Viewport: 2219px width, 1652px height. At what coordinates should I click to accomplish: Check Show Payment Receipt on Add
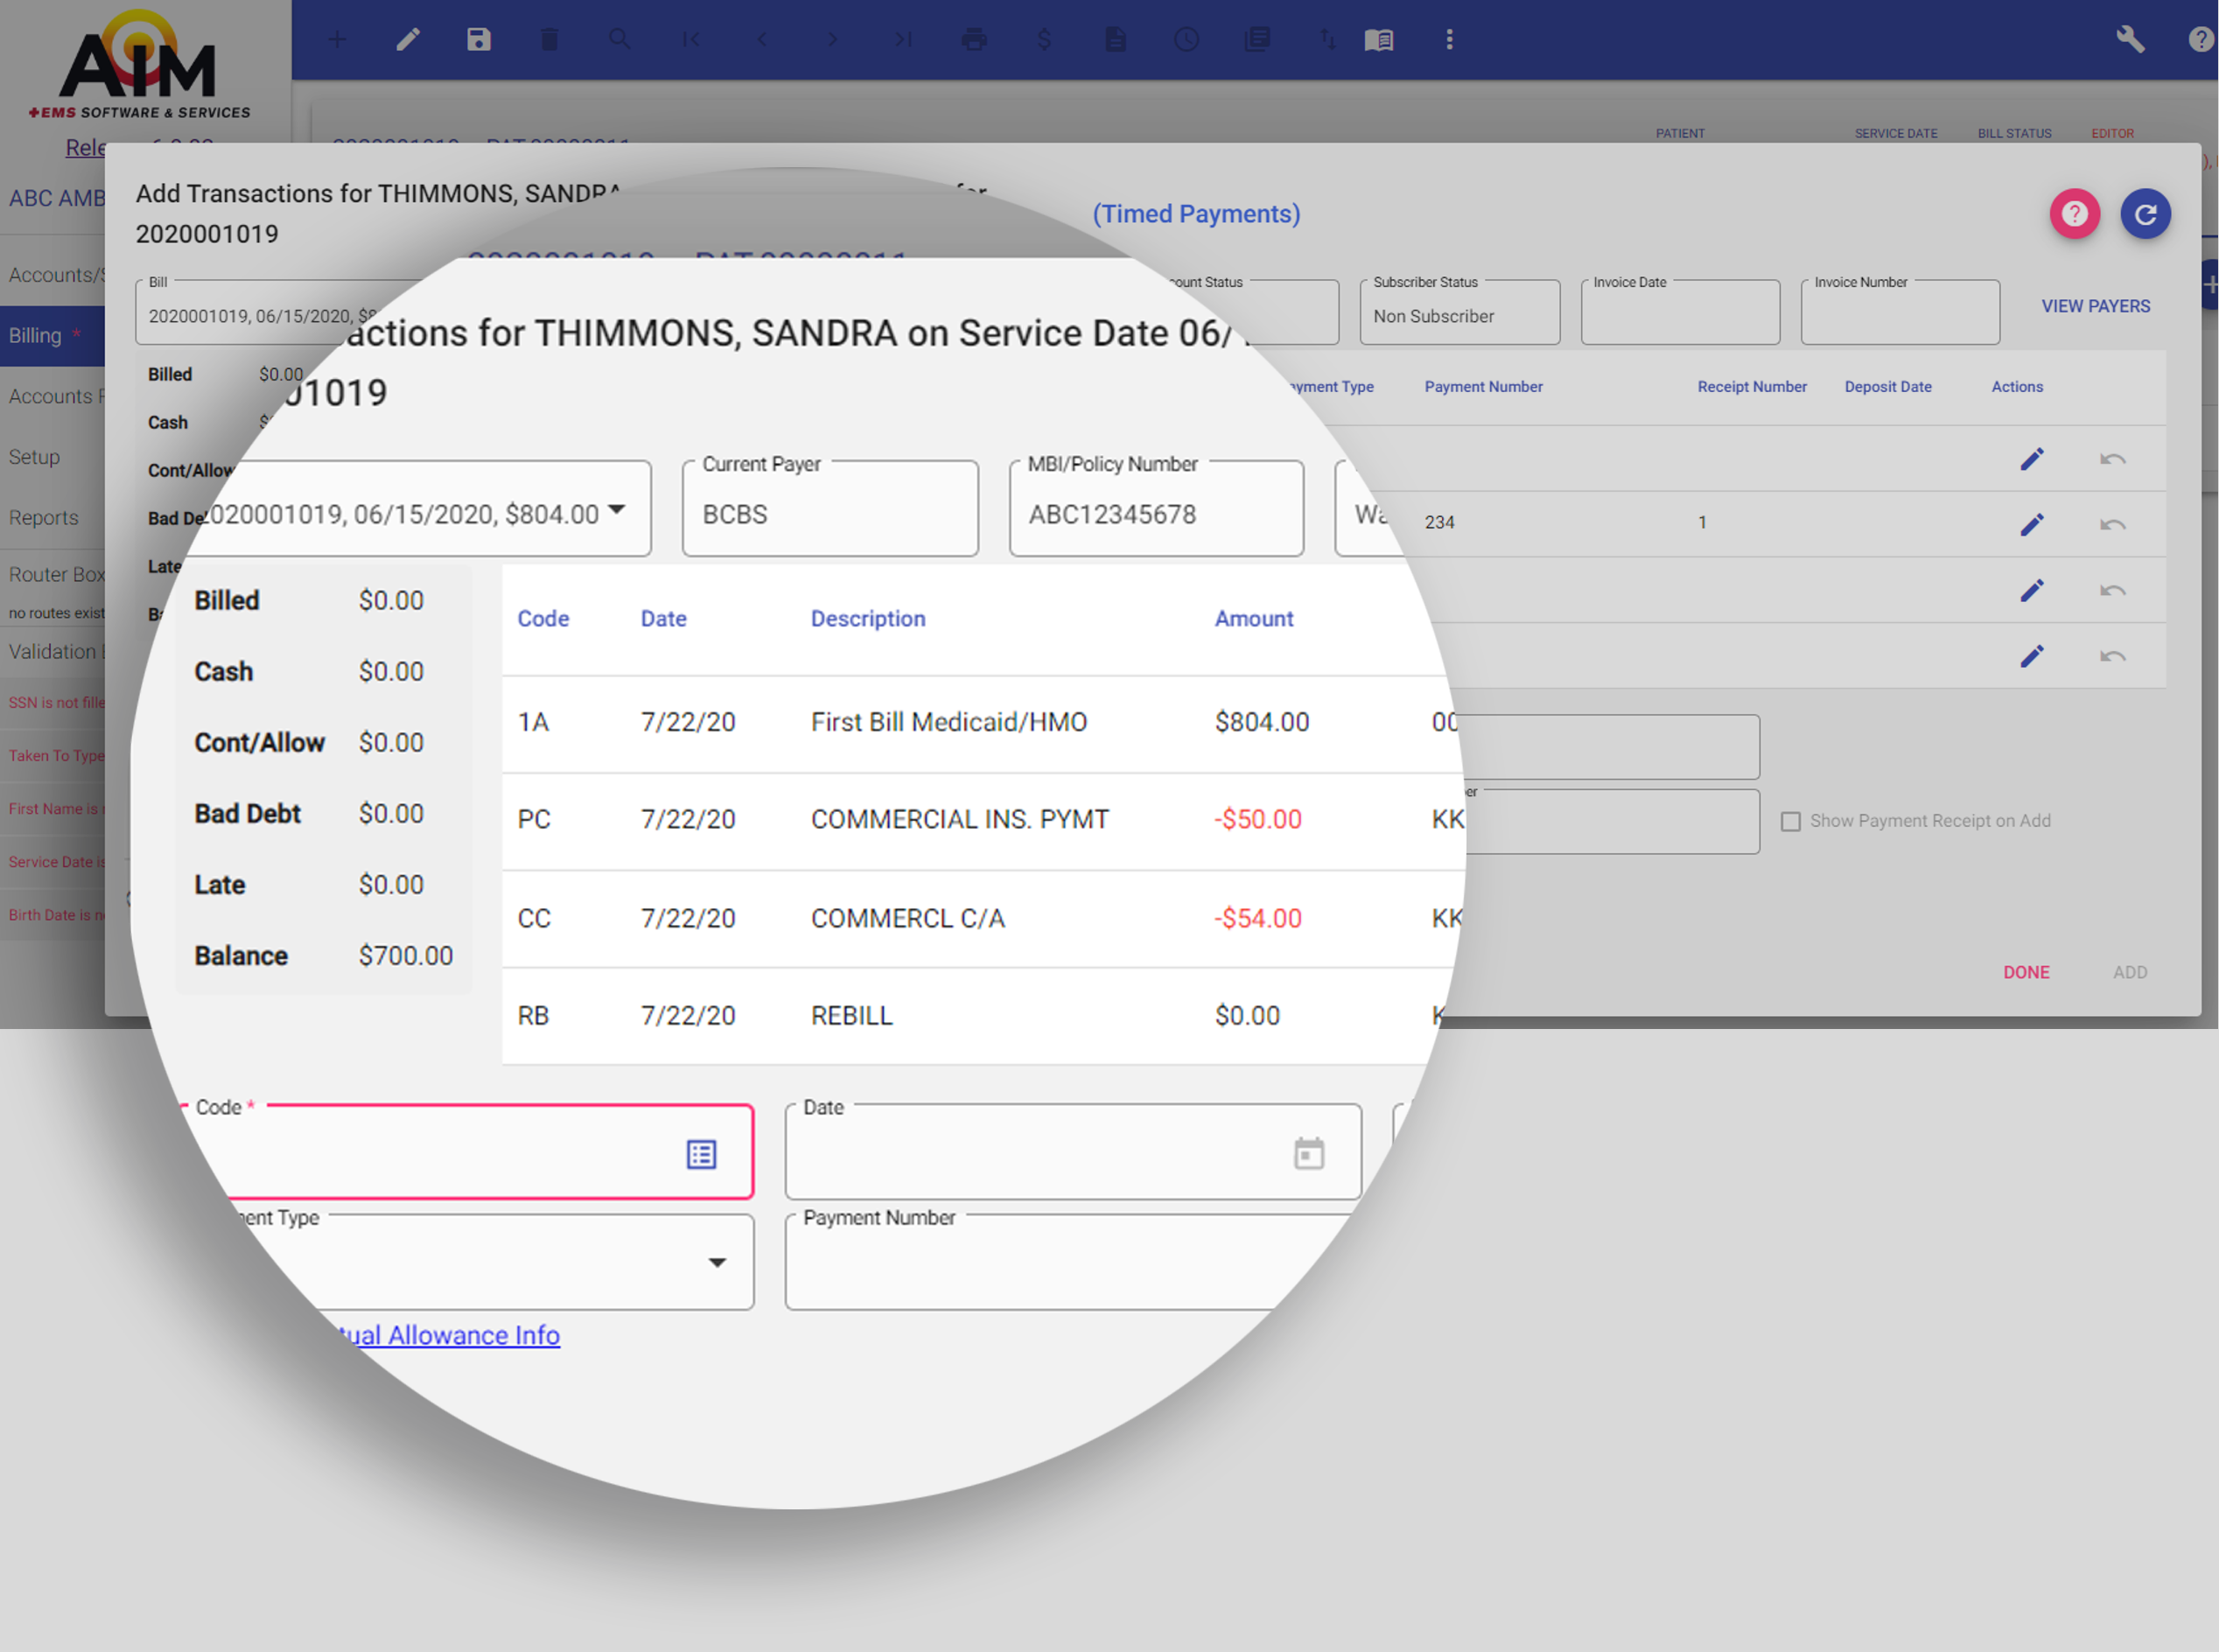point(1790,821)
